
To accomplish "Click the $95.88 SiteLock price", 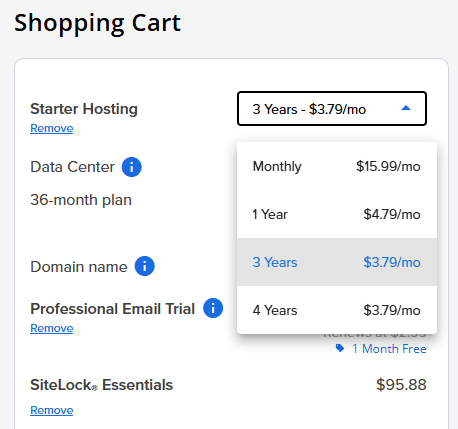I will 401,385.
